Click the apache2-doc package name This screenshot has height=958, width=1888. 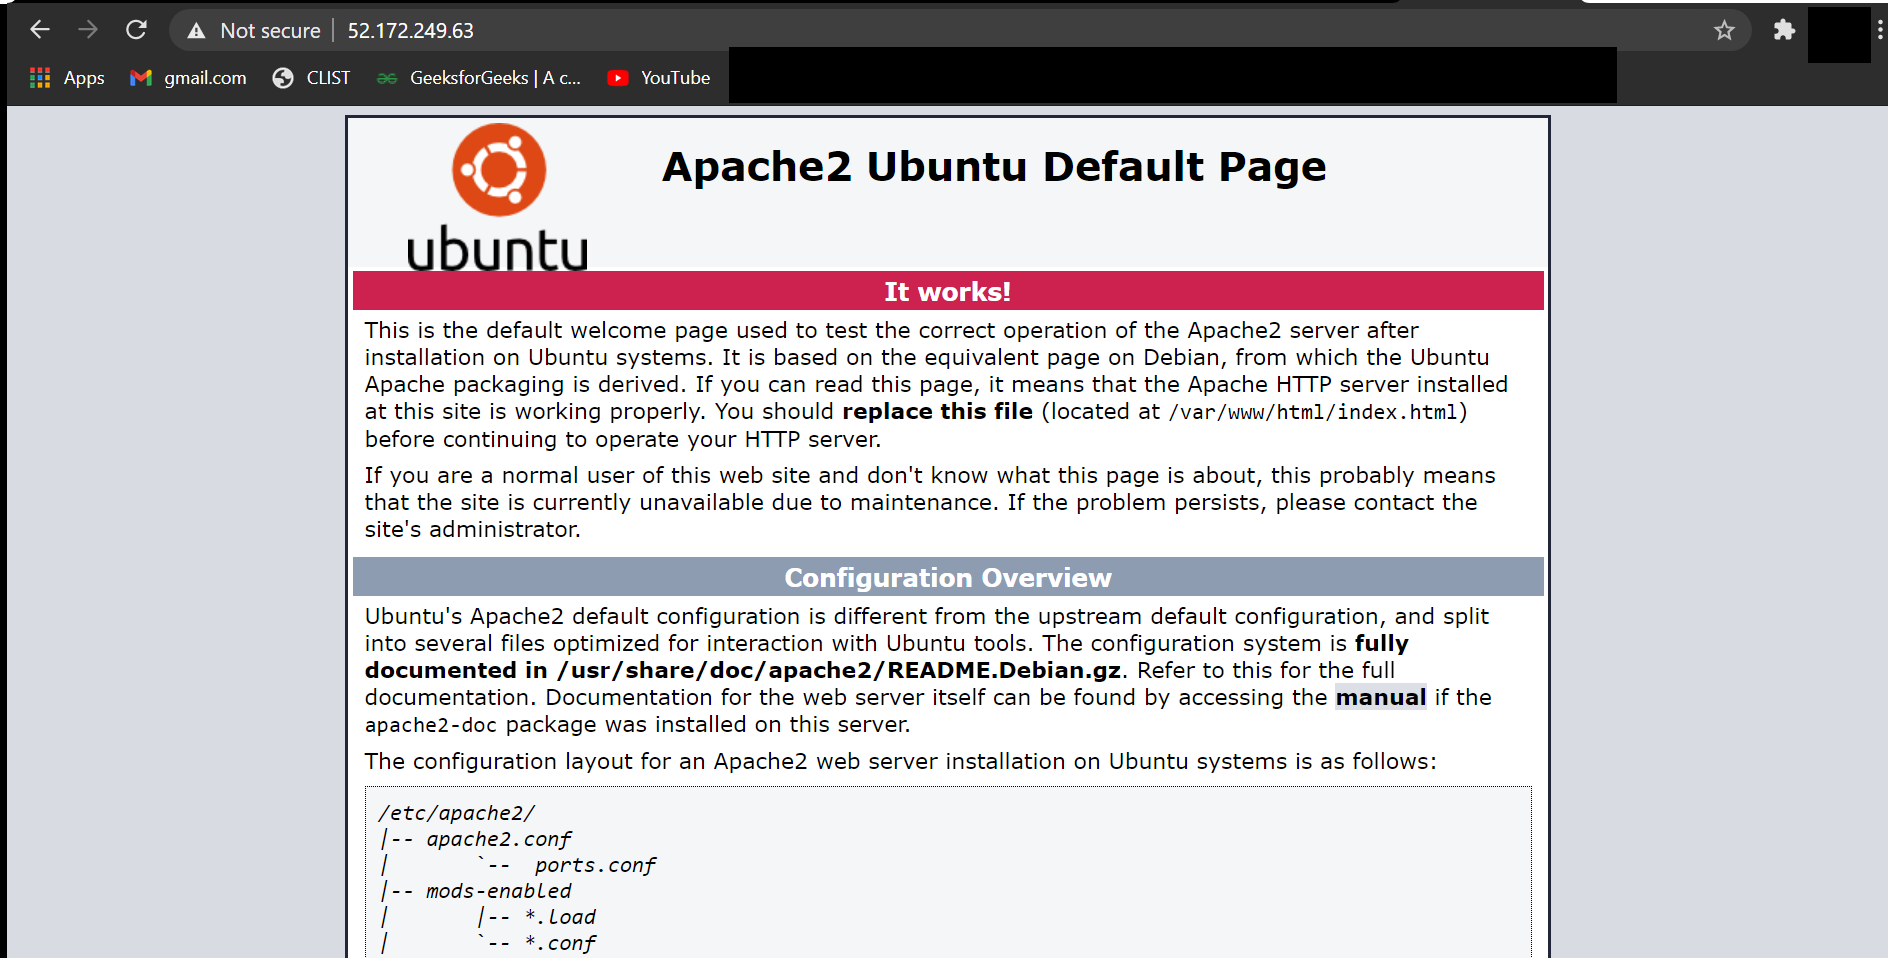(x=431, y=725)
